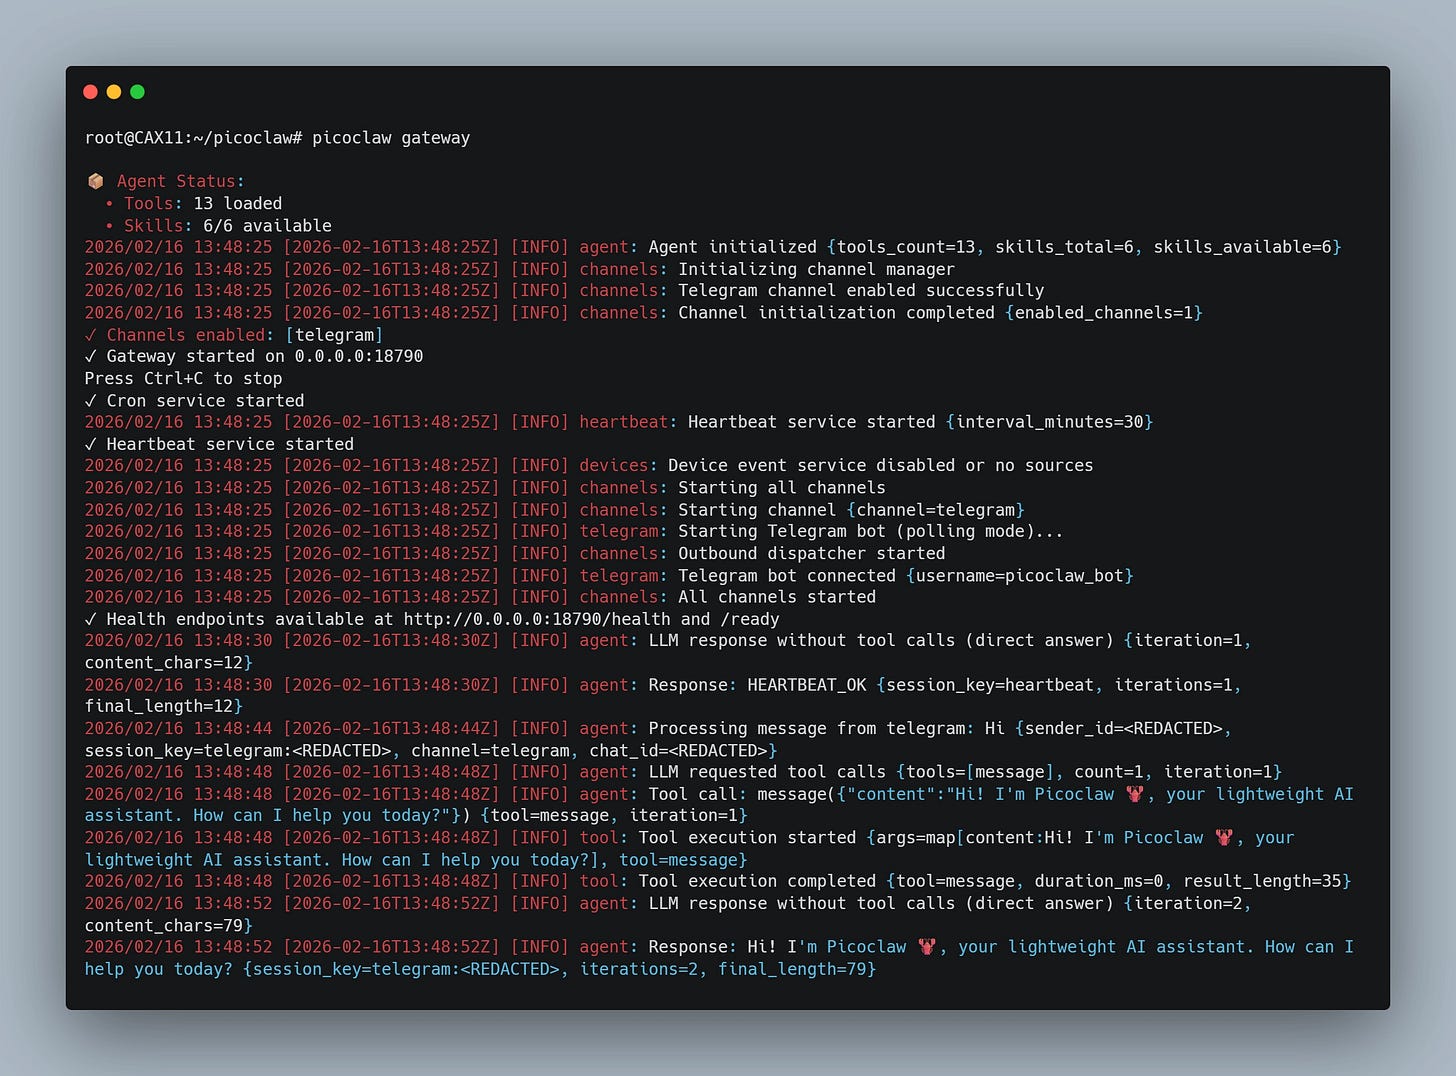The height and width of the screenshot is (1076, 1456).
Task: Click the lobster emoji in the Tool call line
Action: (x=1134, y=794)
